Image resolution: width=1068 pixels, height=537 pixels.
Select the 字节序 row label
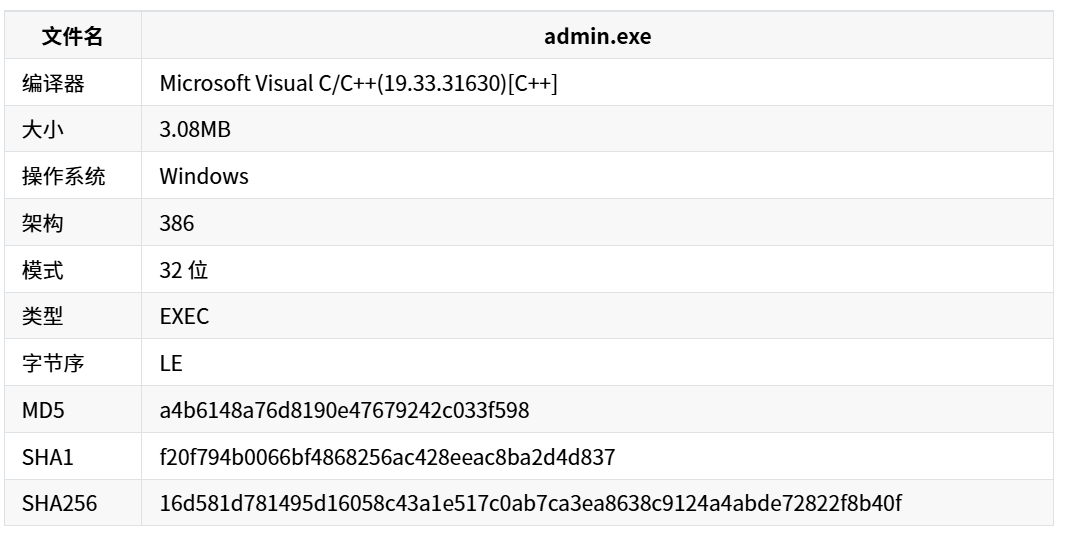pos(53,363)
